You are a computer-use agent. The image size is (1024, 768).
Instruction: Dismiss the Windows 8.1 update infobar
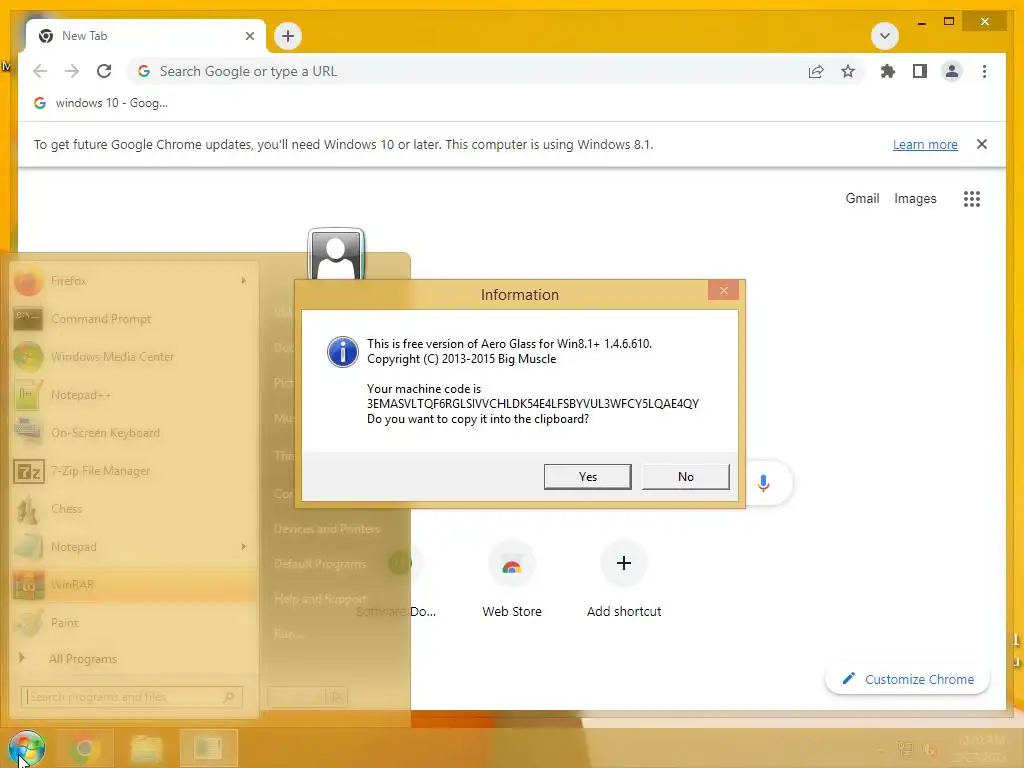pyautogui.click(x=982, y=144)
